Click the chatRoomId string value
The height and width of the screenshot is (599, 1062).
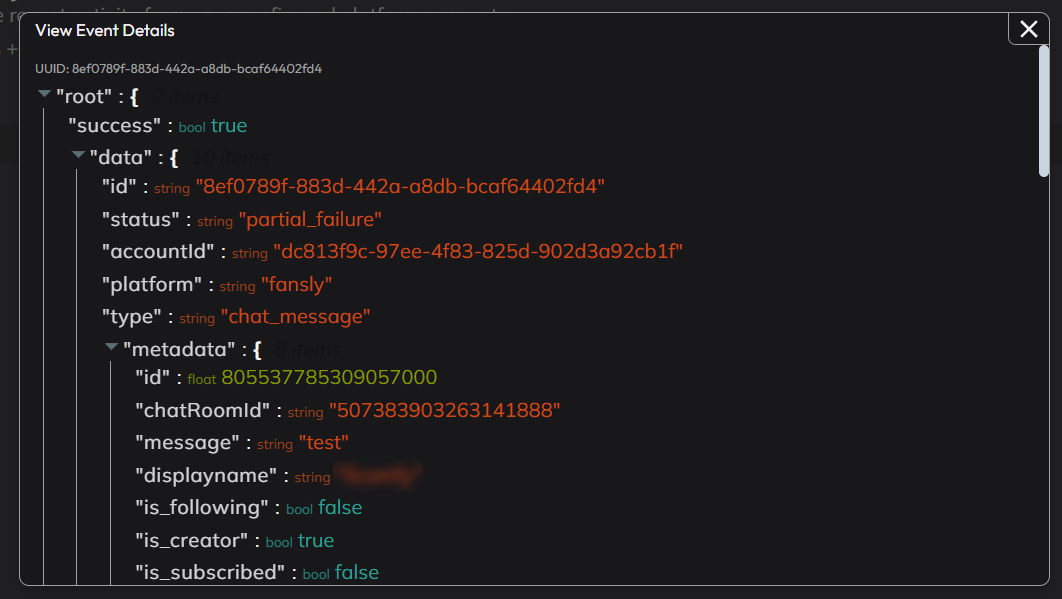(x=444, y=410)
